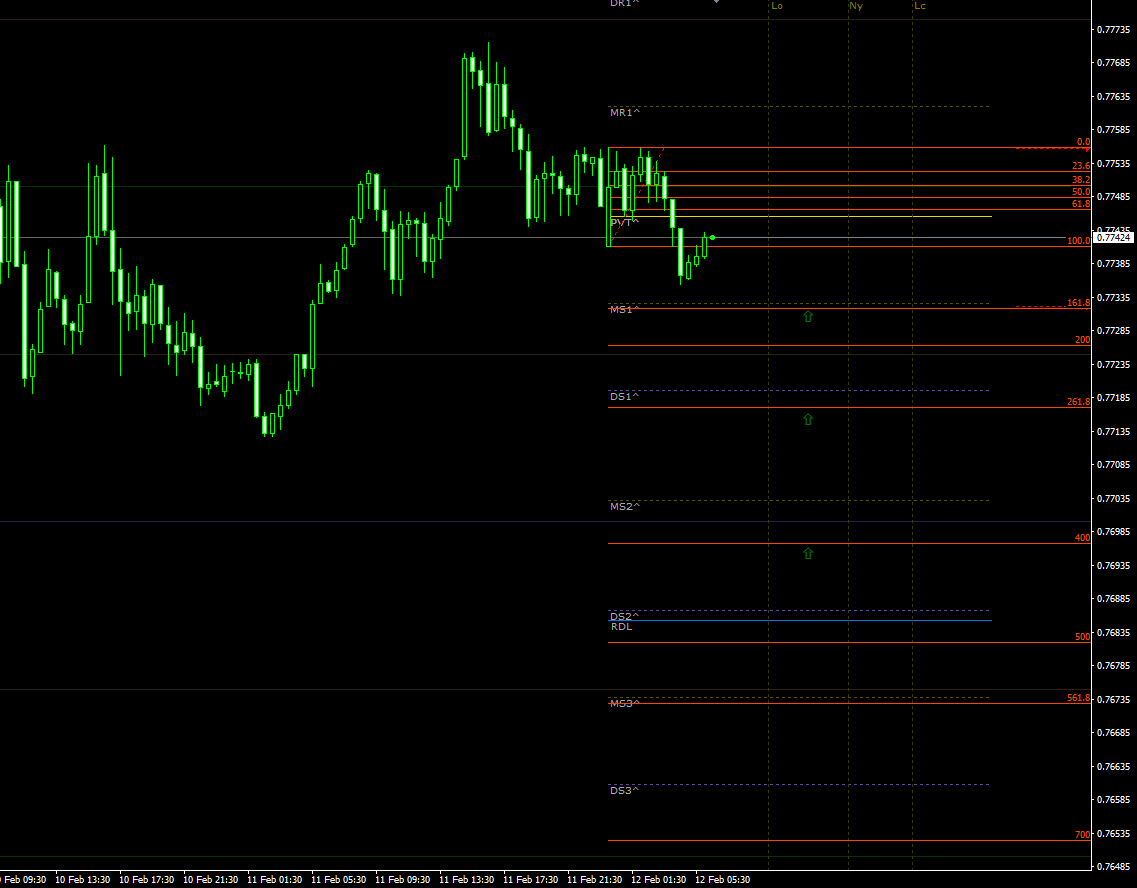Image resolution: width=1137 pixels, height=888 pixels.
Task: Toggle the MS2 support label
Action: pos(624,507)
